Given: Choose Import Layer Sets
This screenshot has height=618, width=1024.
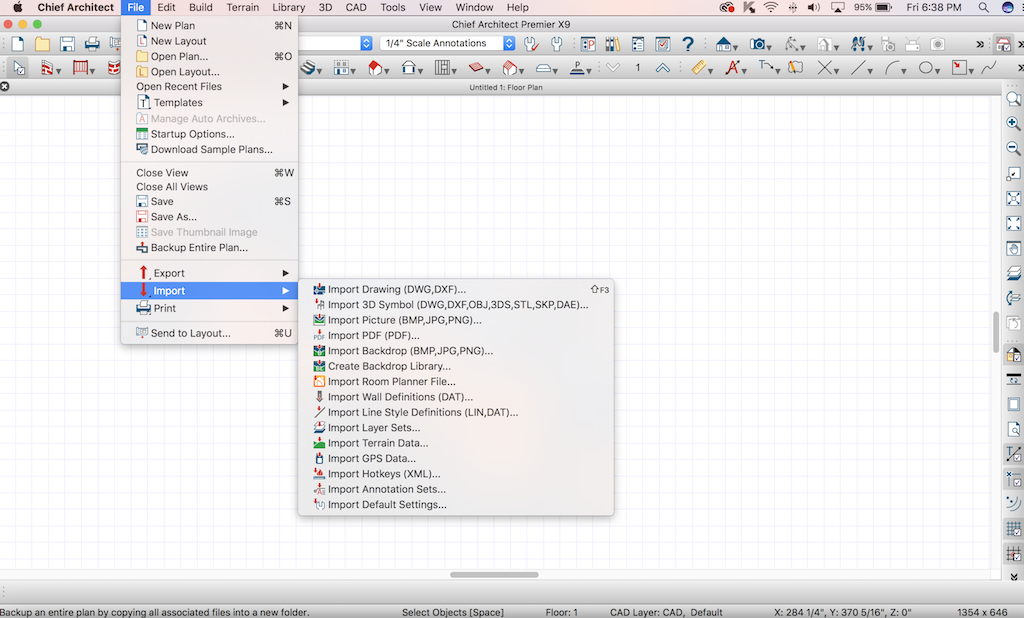Looking at the screenshot, I should [x=456, y=428].
